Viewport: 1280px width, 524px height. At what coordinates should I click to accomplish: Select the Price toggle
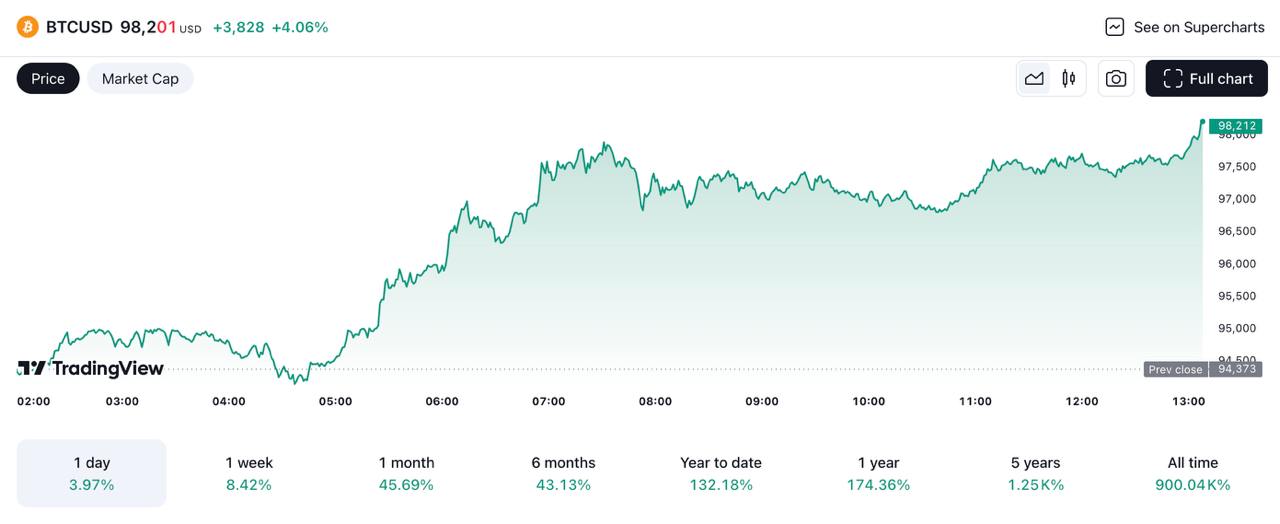48,78
